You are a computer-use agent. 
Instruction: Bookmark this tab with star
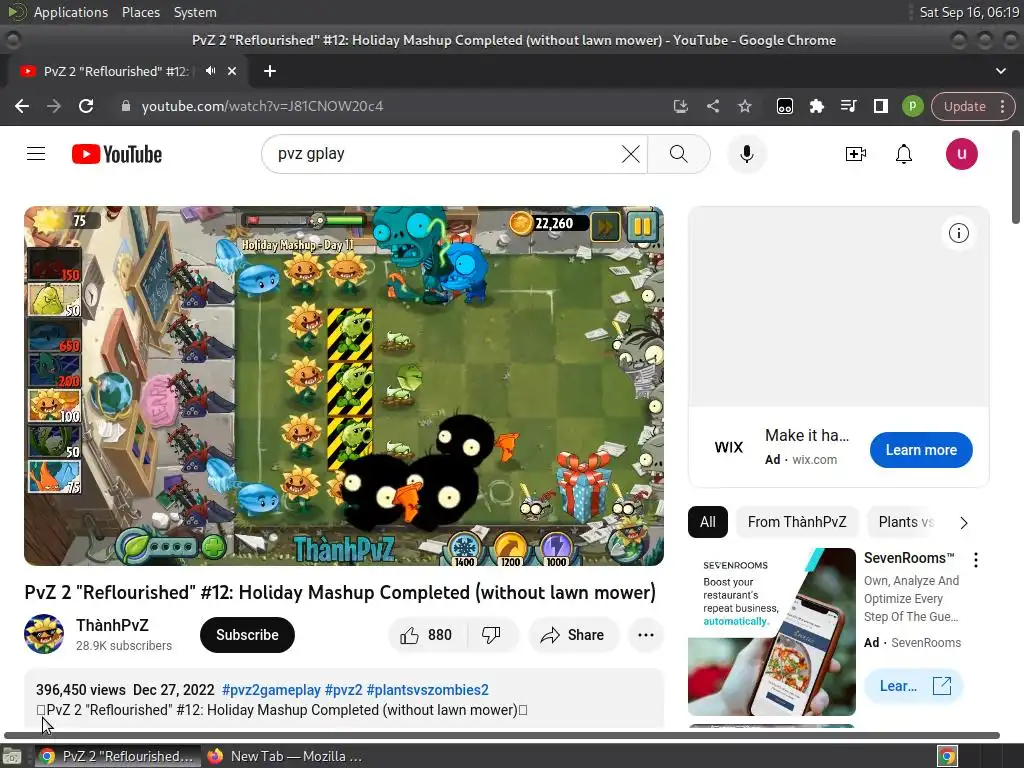[x=744, y=106]
